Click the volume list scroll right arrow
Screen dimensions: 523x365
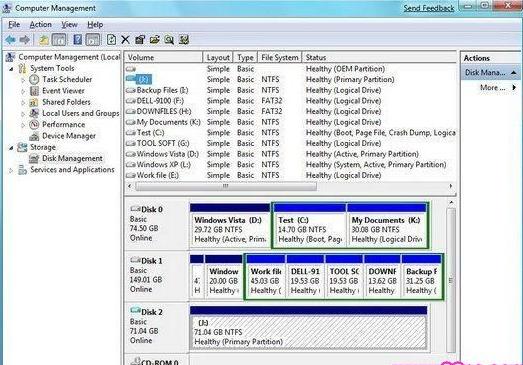coord(451,186)
